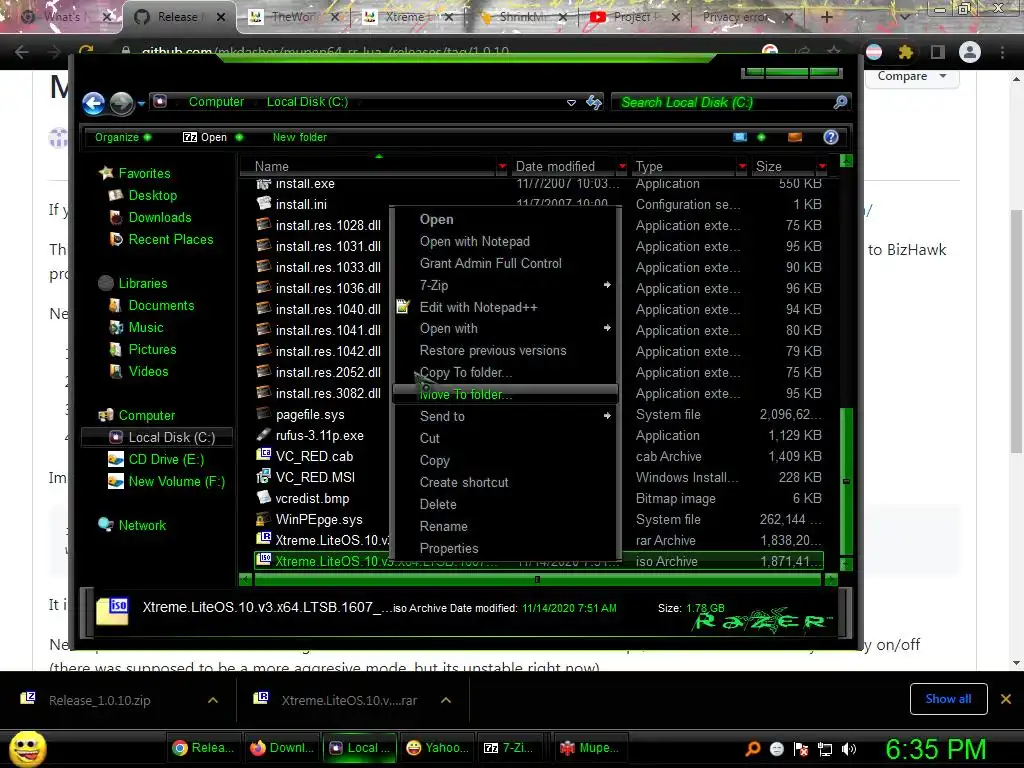Open the Date modified column filter dropdown
Image resolution: width=1024 pixels, height=768 pixels.
[x=622, y=167]
